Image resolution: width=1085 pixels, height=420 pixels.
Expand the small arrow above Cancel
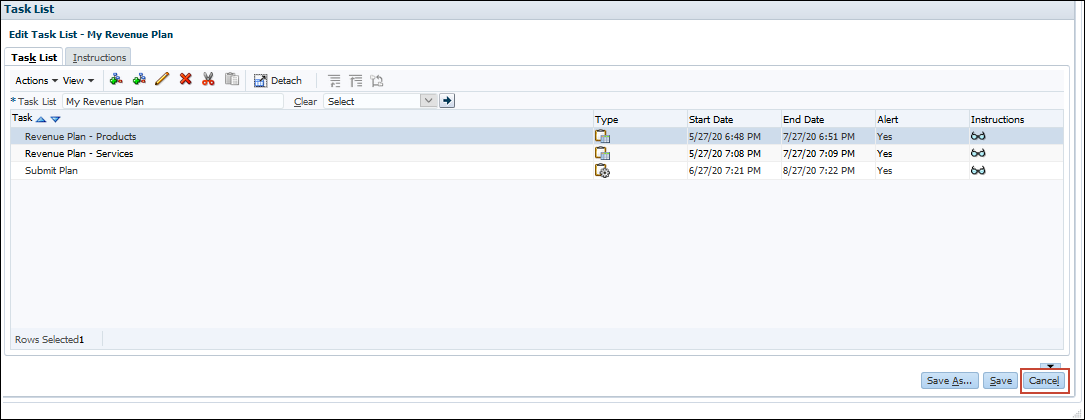(1050, 367)
